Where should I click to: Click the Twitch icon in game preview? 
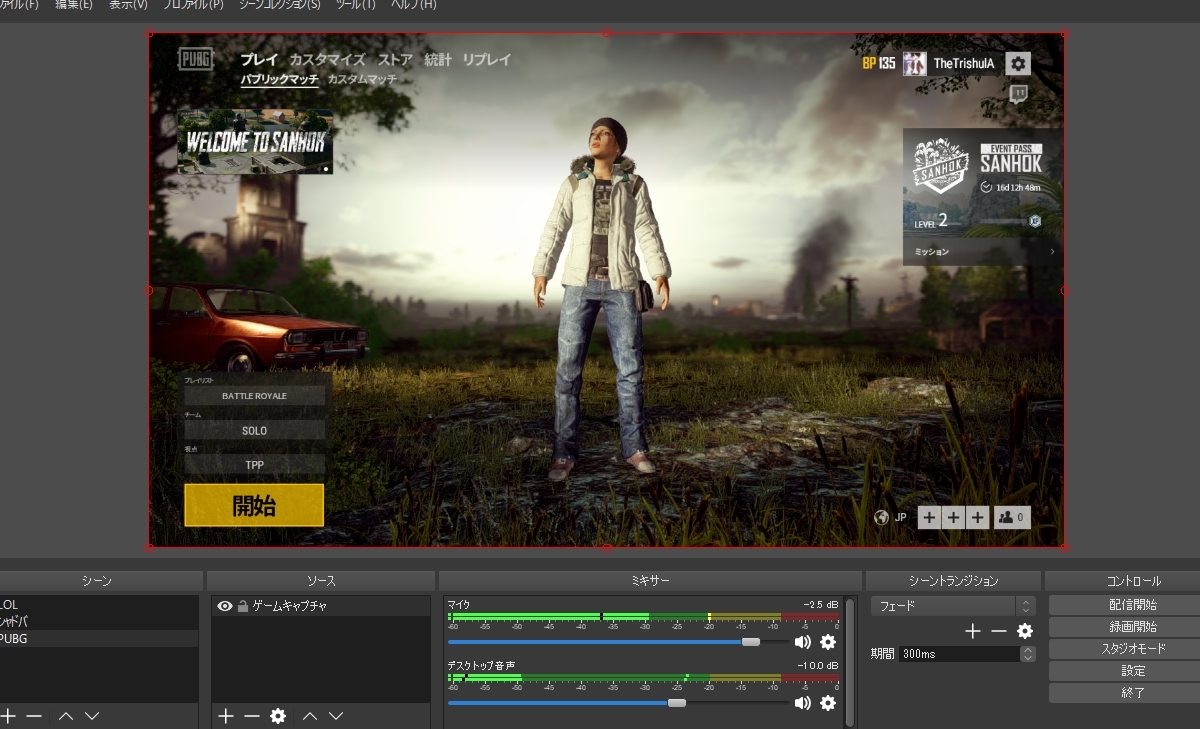1018,95
